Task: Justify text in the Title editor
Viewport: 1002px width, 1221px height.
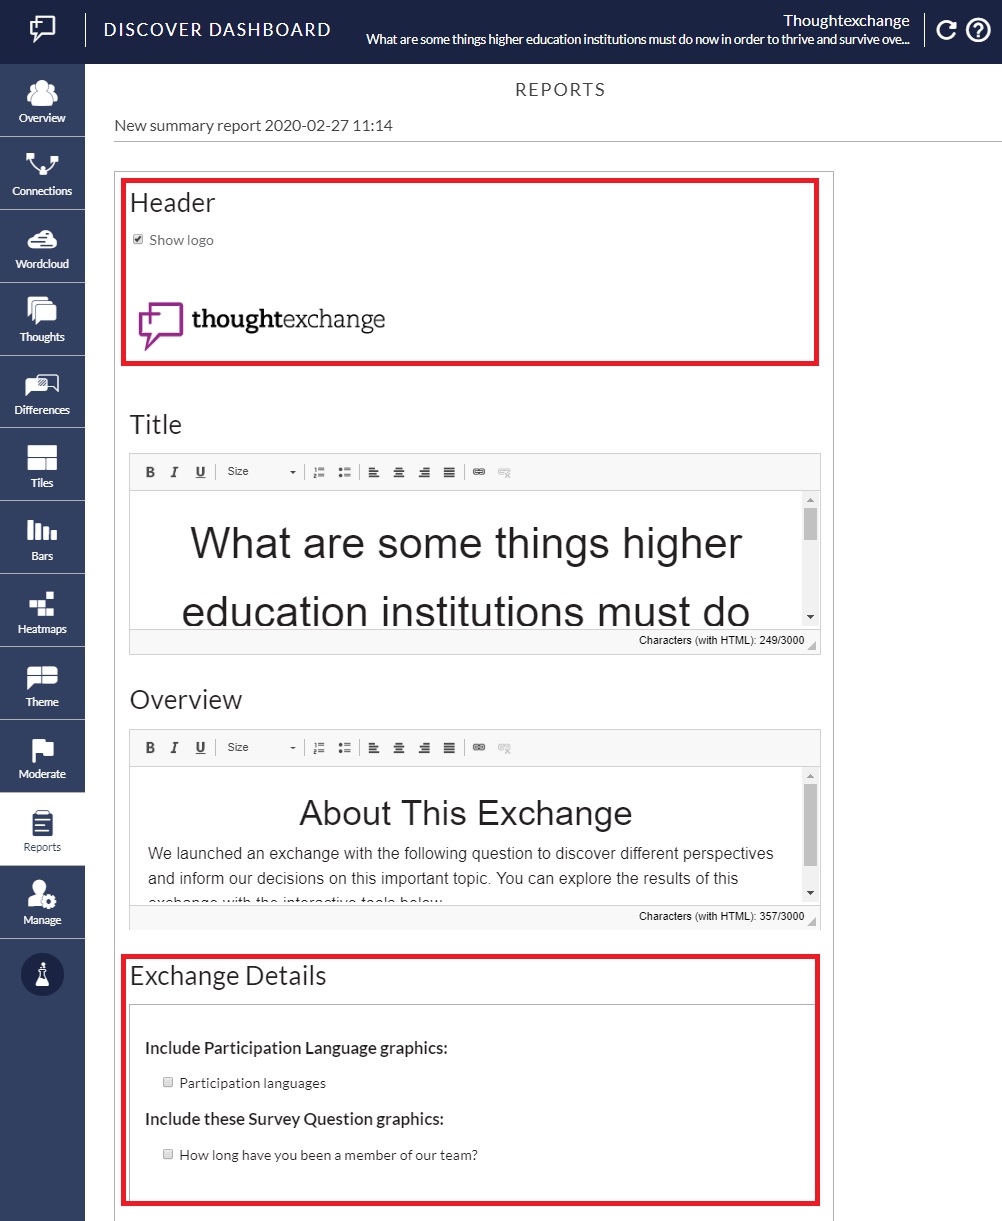Action: pos(449,472)
